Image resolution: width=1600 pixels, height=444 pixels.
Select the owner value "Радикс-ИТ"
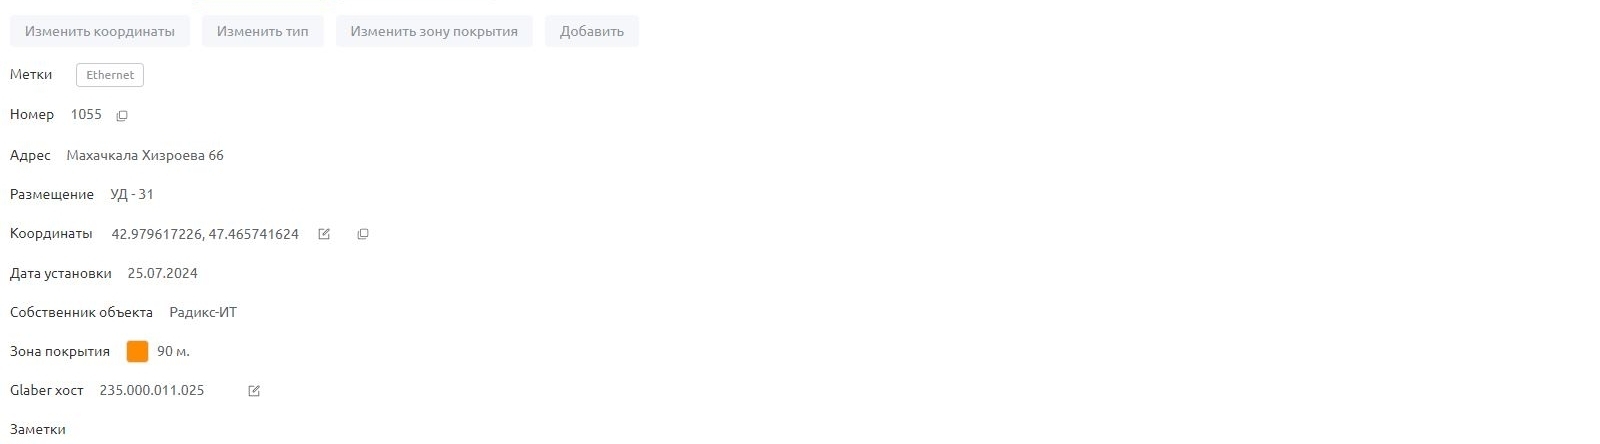tap(203, 312)
